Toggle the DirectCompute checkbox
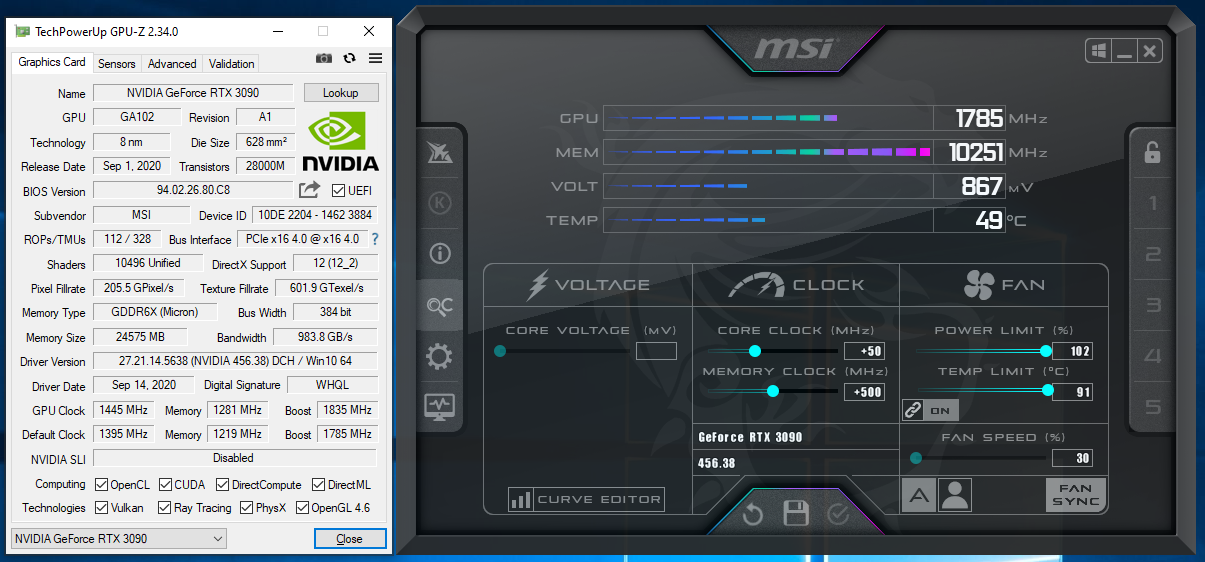Image resolution: width=1205 pixels, height=562 pixels. [223, 484]
